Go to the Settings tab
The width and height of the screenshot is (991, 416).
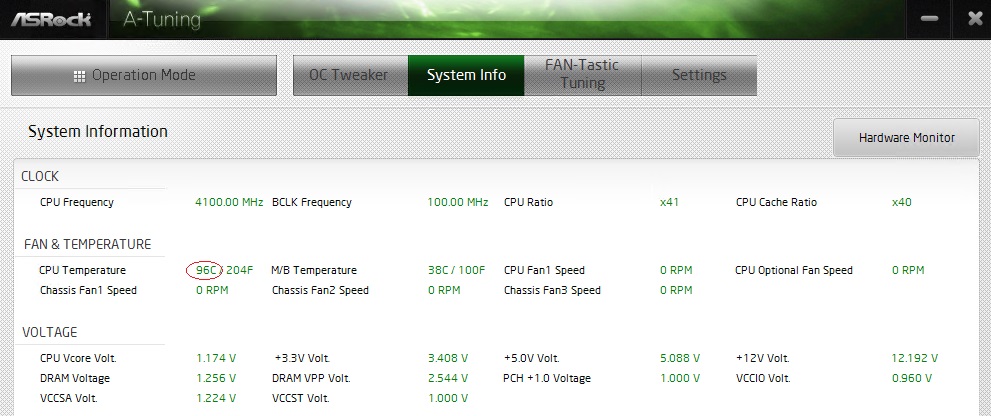coord(699,75)
